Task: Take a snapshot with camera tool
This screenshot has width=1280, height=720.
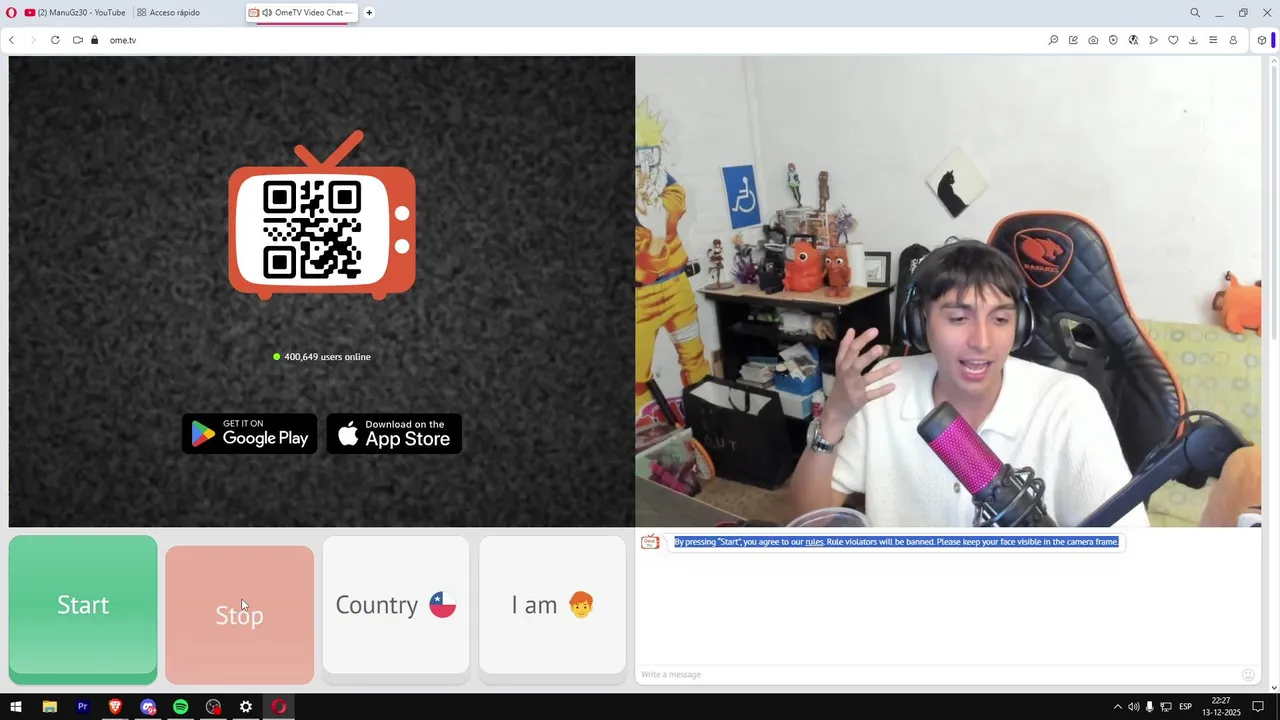Action: (x=1093, y=40)
